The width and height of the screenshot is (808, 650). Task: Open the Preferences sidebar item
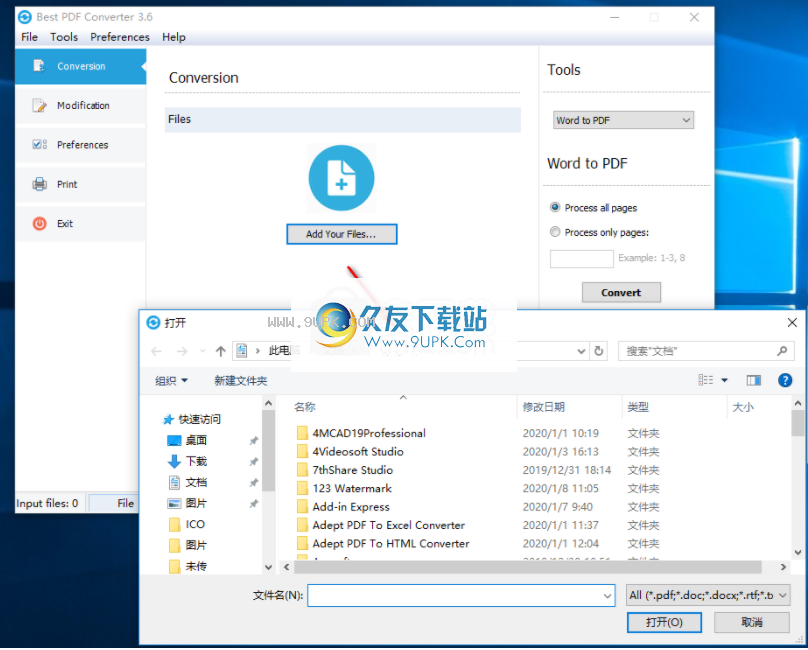click(x=81, y=145)
